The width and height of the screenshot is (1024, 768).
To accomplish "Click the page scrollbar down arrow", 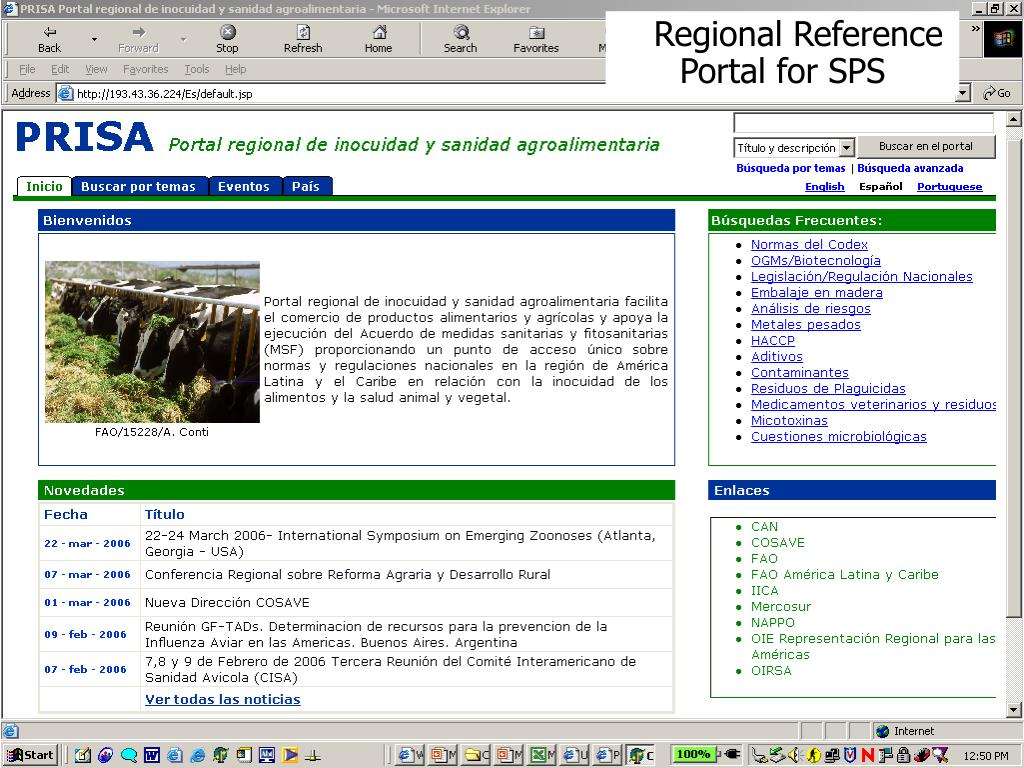I will 1013,710.
